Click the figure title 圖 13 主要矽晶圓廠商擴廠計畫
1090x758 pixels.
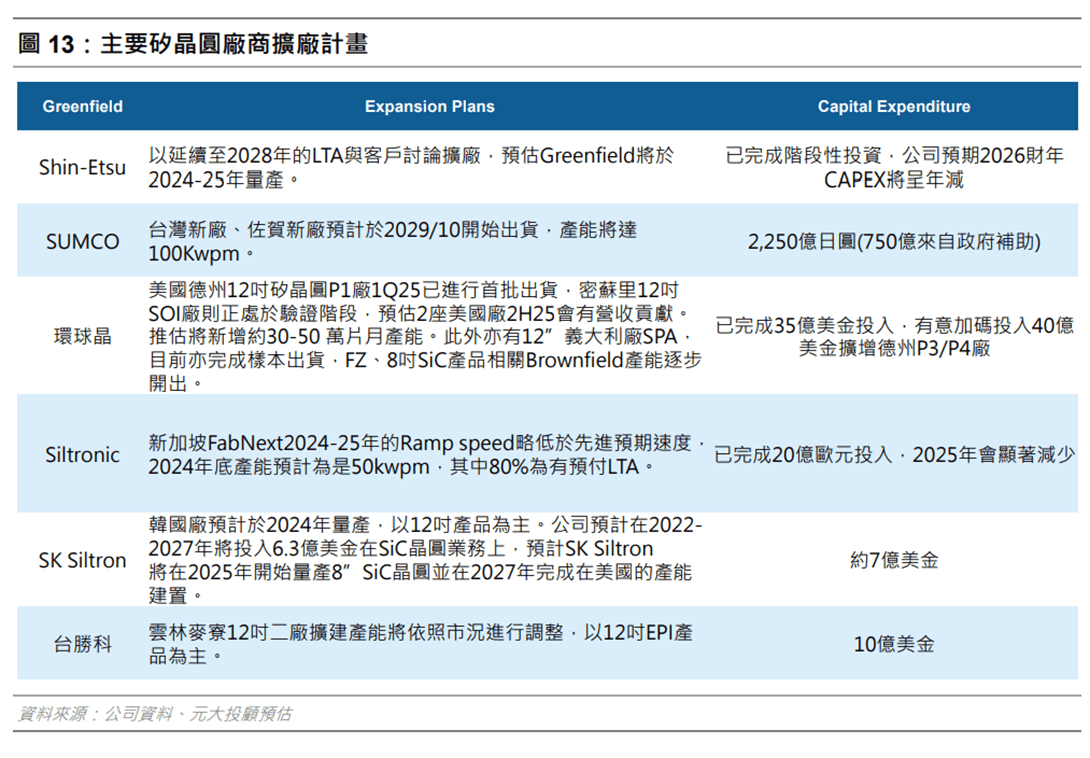coord(193,44)
